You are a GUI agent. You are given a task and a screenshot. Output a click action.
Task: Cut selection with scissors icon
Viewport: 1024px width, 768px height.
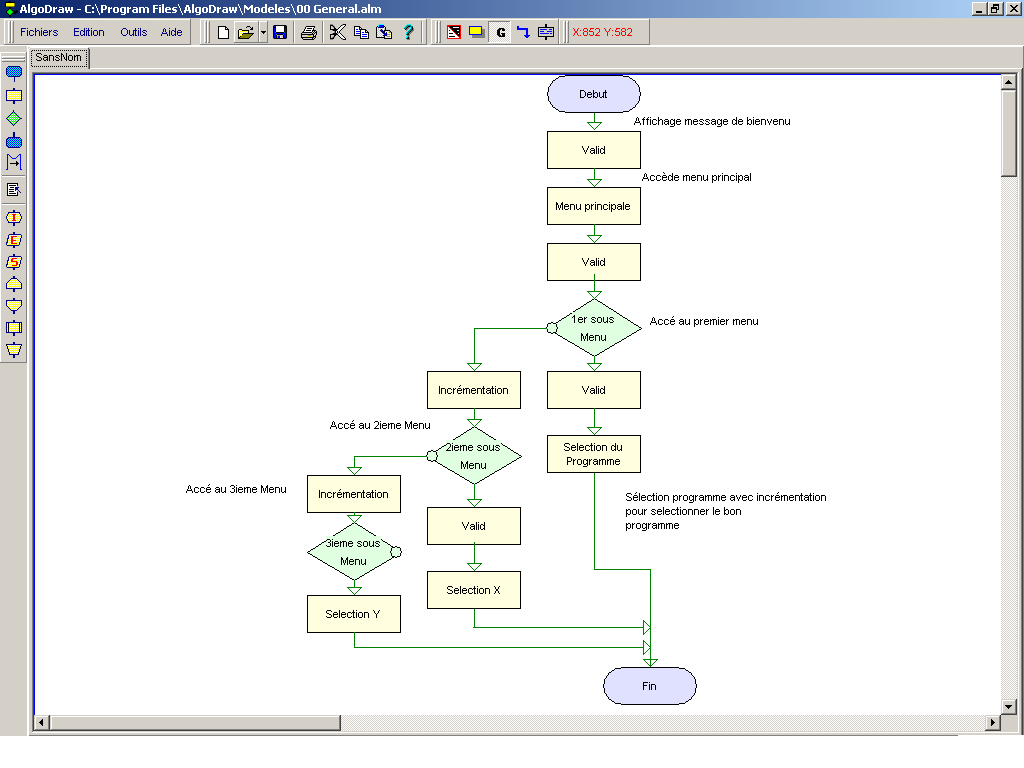click(337, 32)
